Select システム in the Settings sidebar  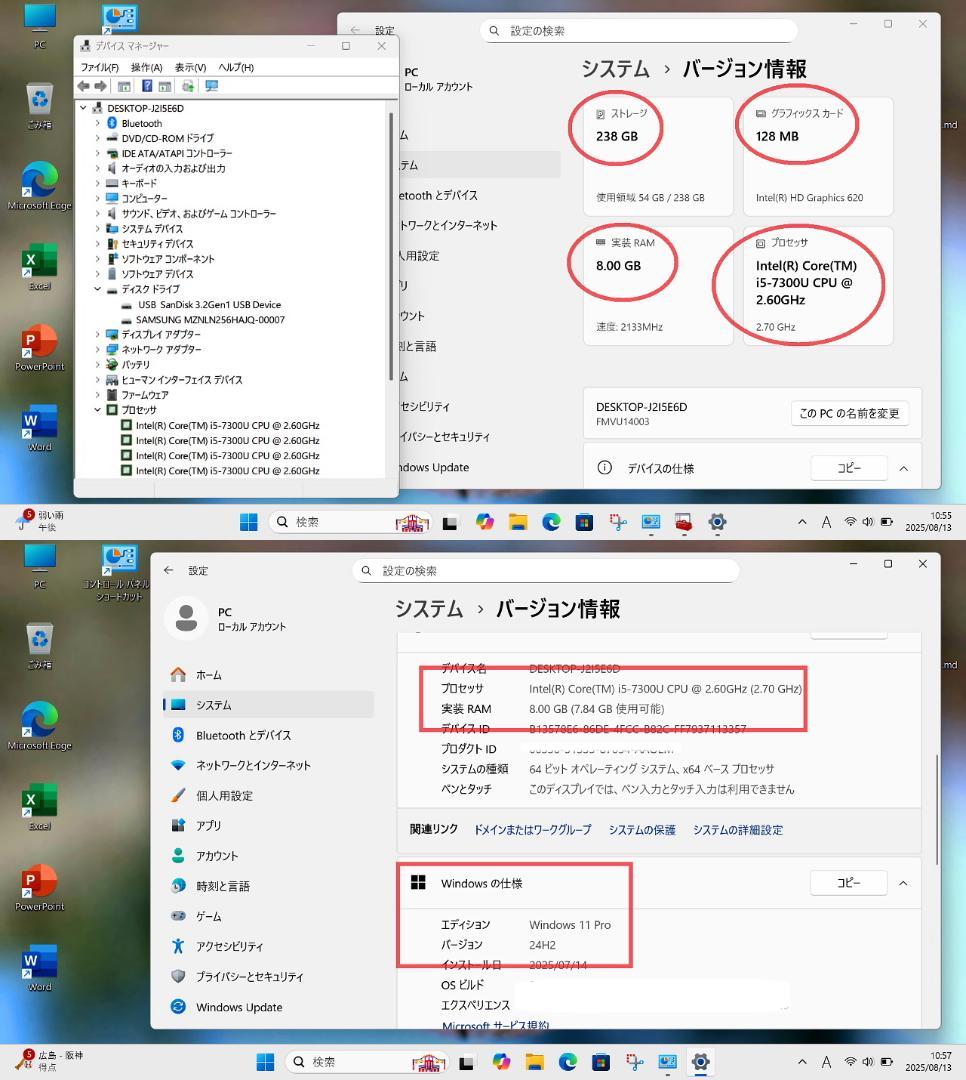(212, 705)
